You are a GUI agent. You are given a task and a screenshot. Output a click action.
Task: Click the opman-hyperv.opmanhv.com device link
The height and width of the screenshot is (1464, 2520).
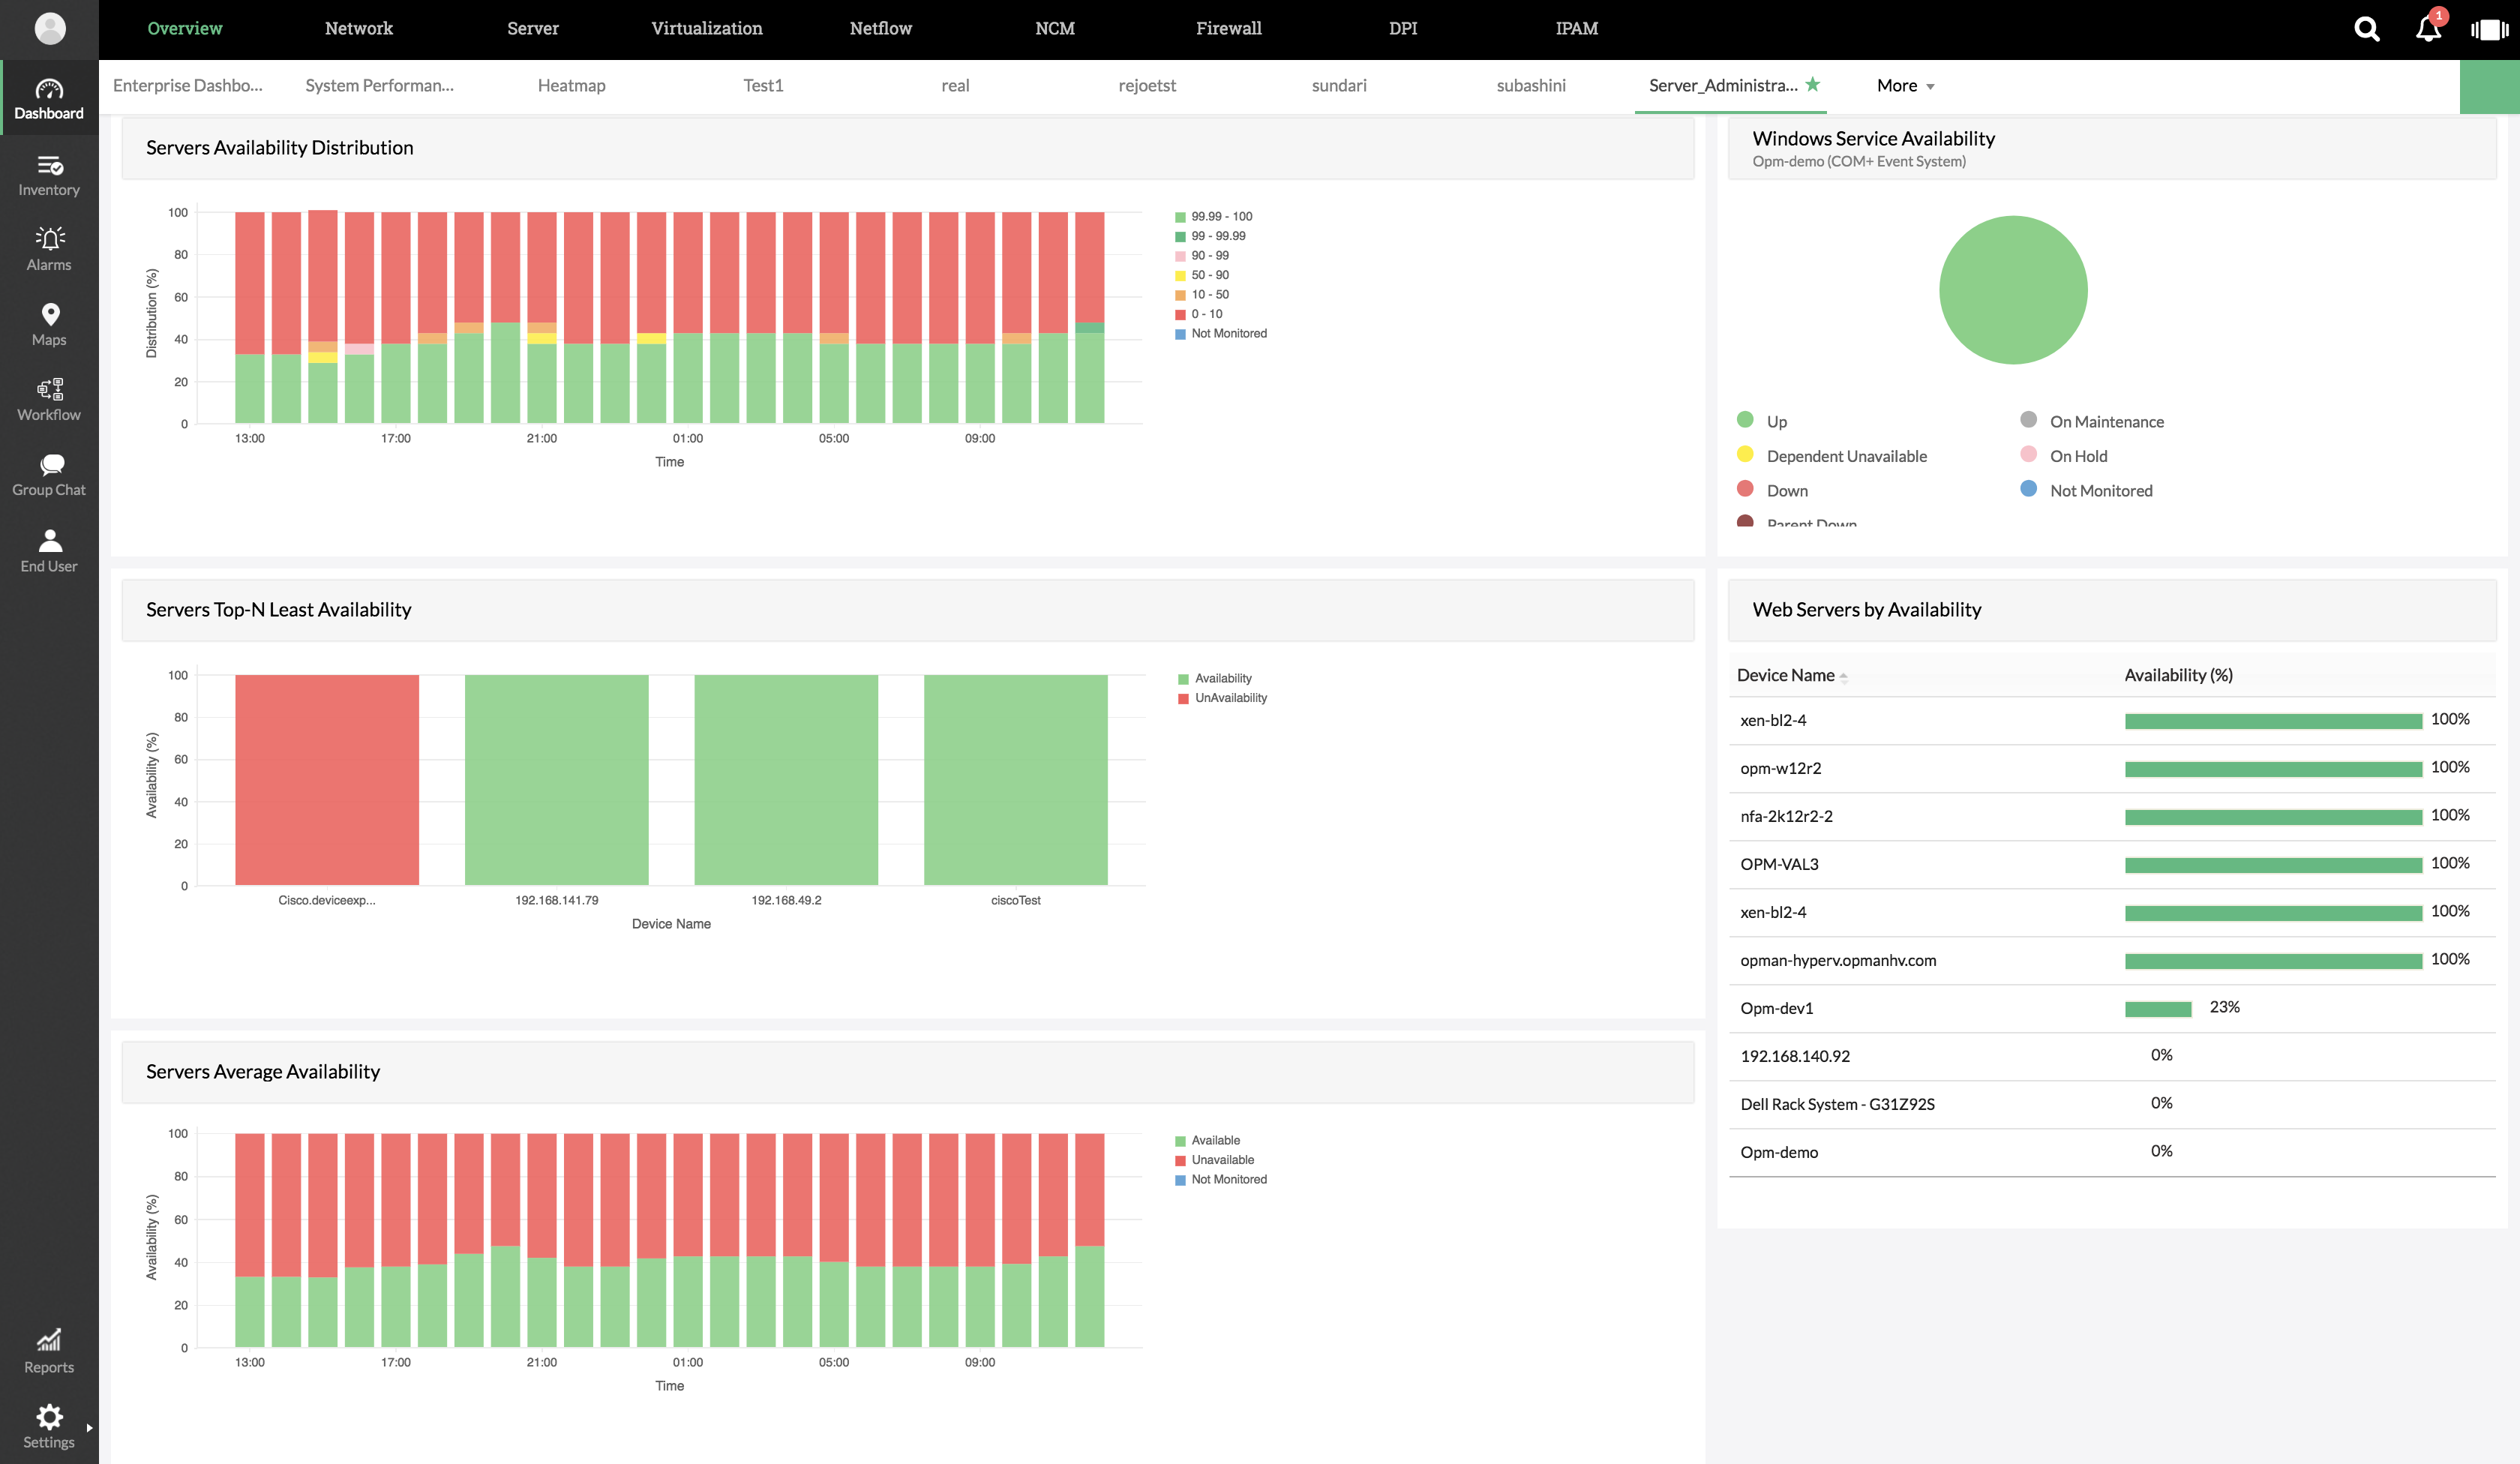1838,960
